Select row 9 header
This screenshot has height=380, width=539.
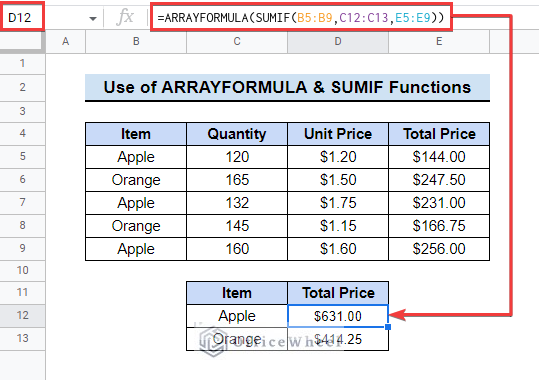22,248
